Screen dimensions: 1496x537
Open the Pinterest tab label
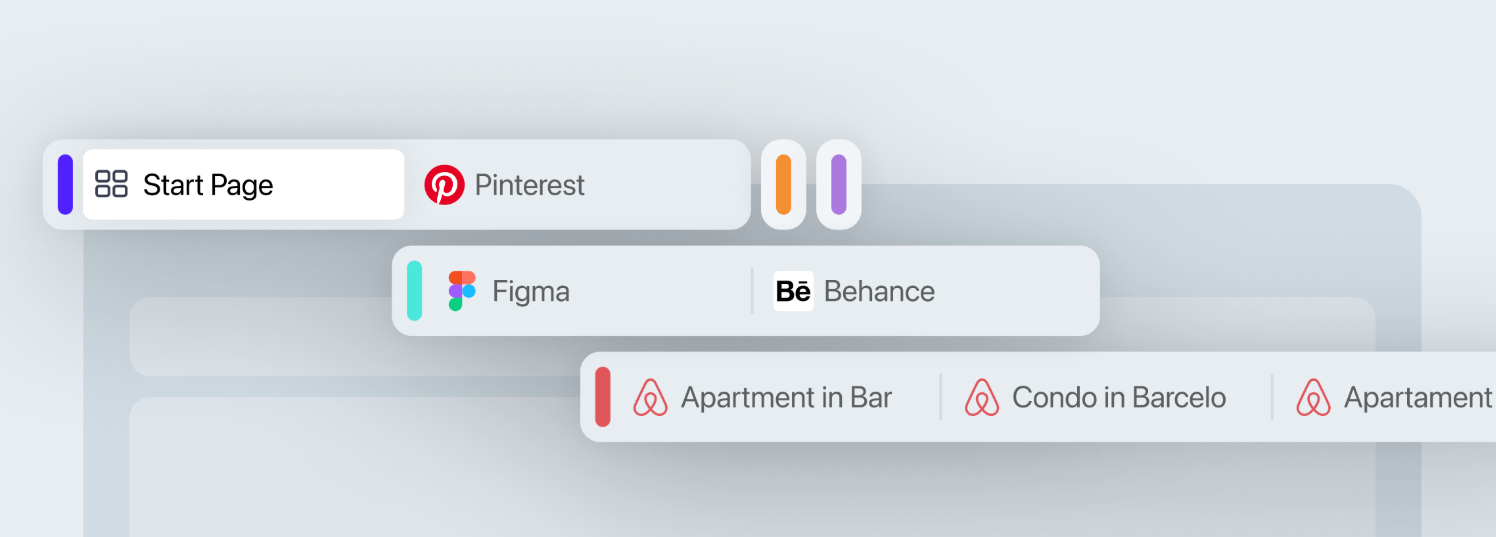(530, 185)
